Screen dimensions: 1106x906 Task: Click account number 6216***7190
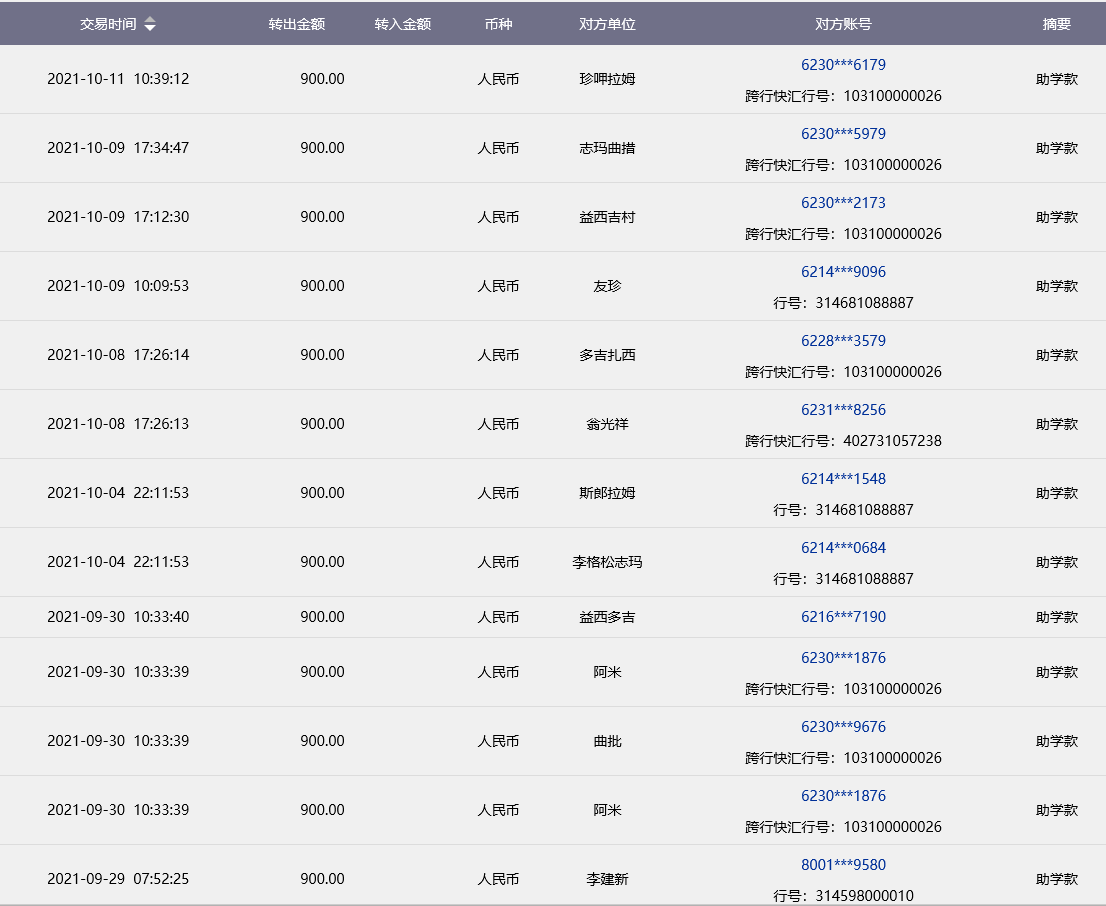843,617
